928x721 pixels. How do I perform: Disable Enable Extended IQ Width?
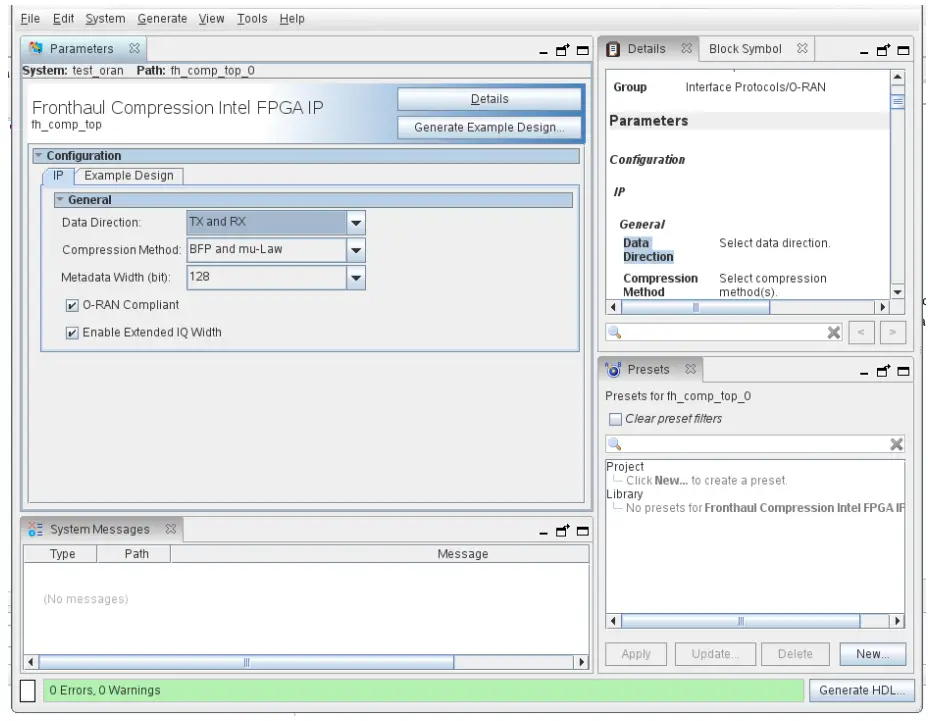72,332
